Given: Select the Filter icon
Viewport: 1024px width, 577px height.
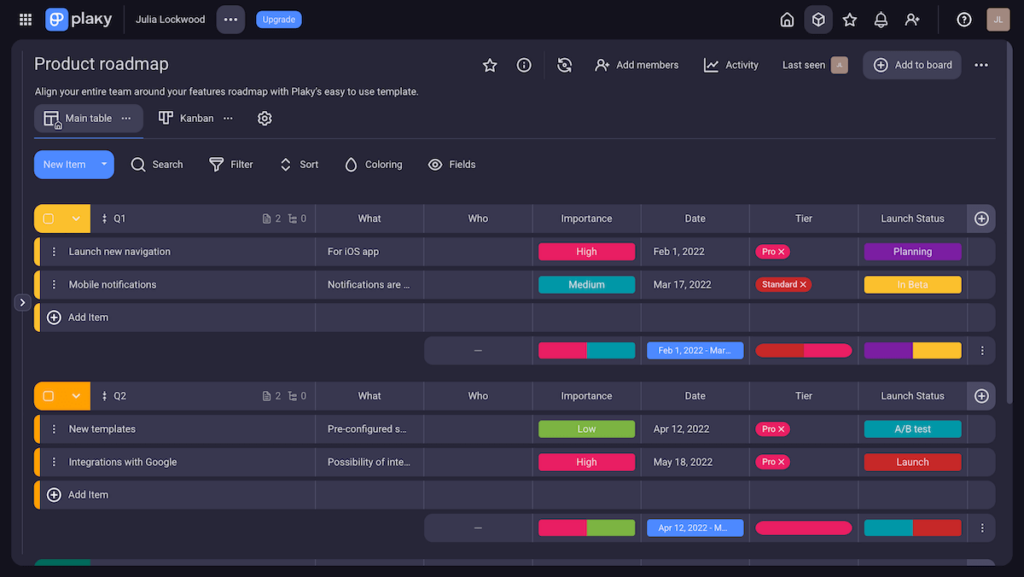Looking at the screenshot, I should pos(215,164).
